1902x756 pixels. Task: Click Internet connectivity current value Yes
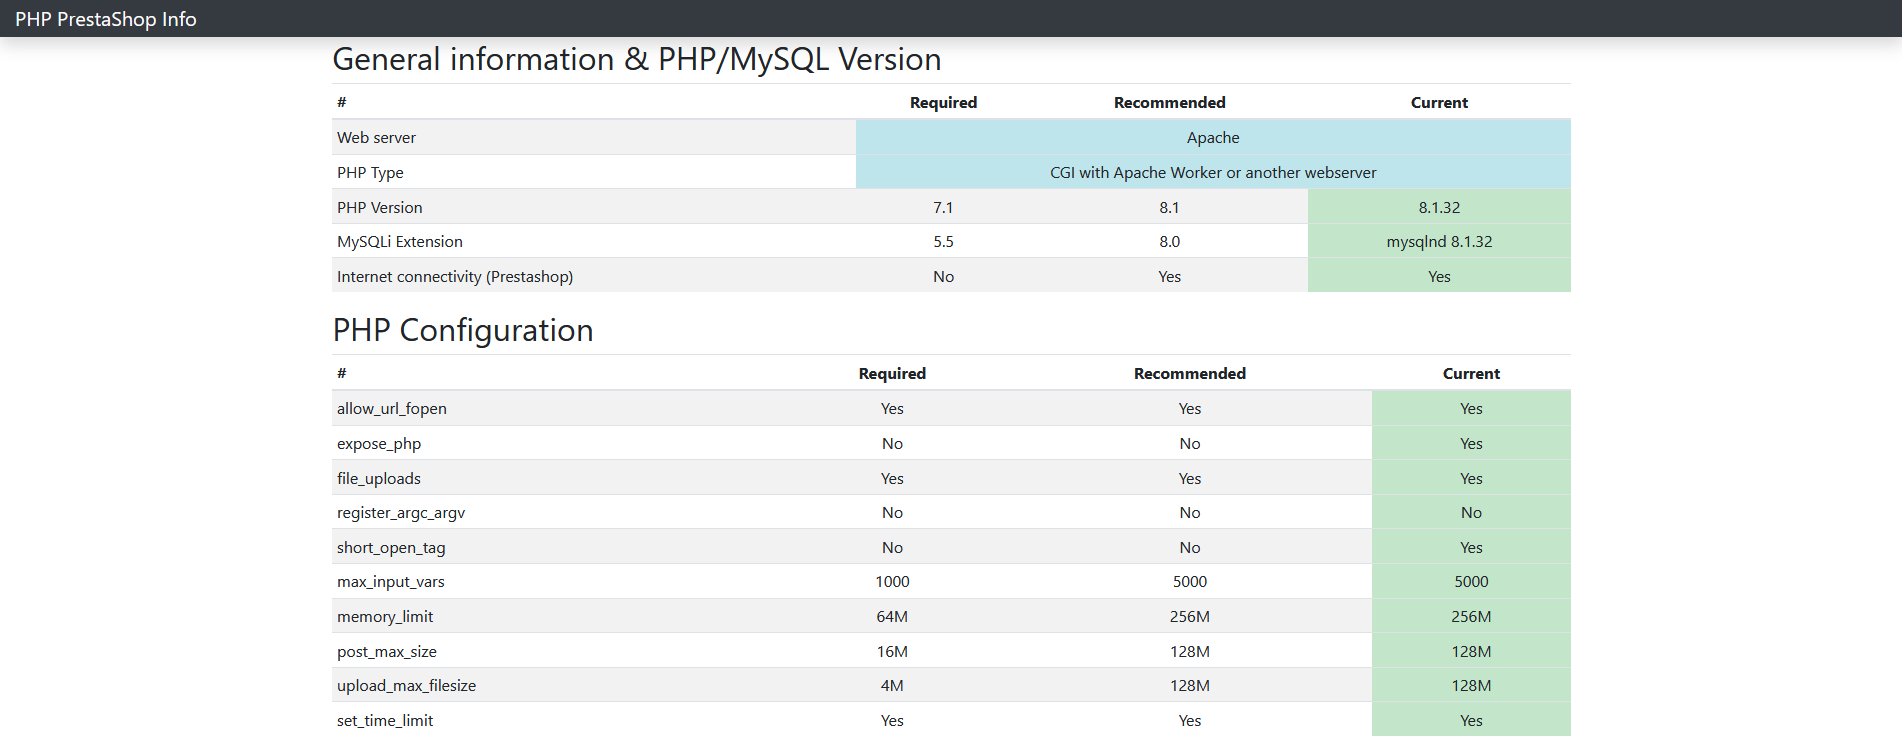1439,277
